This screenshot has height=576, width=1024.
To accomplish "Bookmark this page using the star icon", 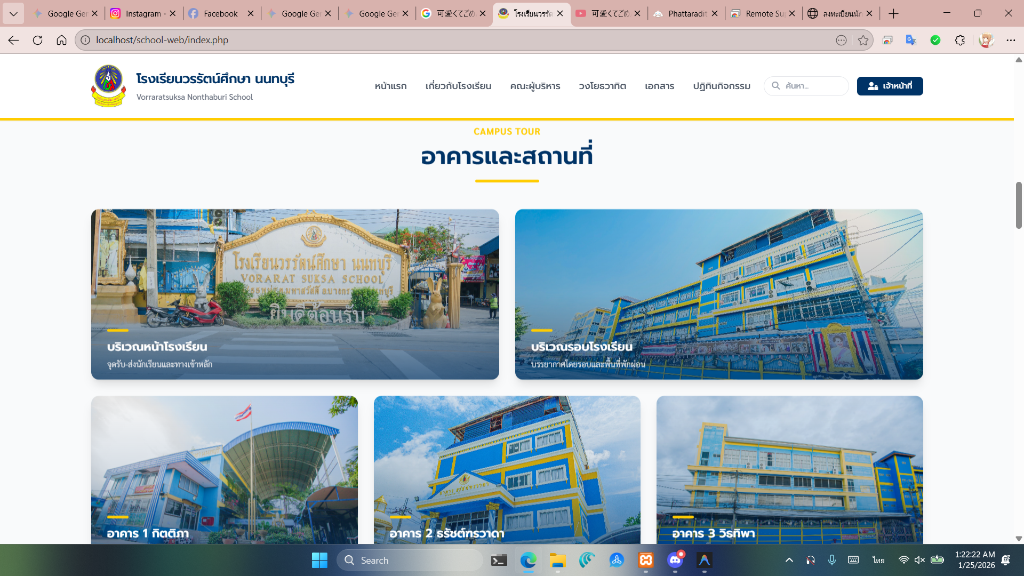I will (862, 42).
